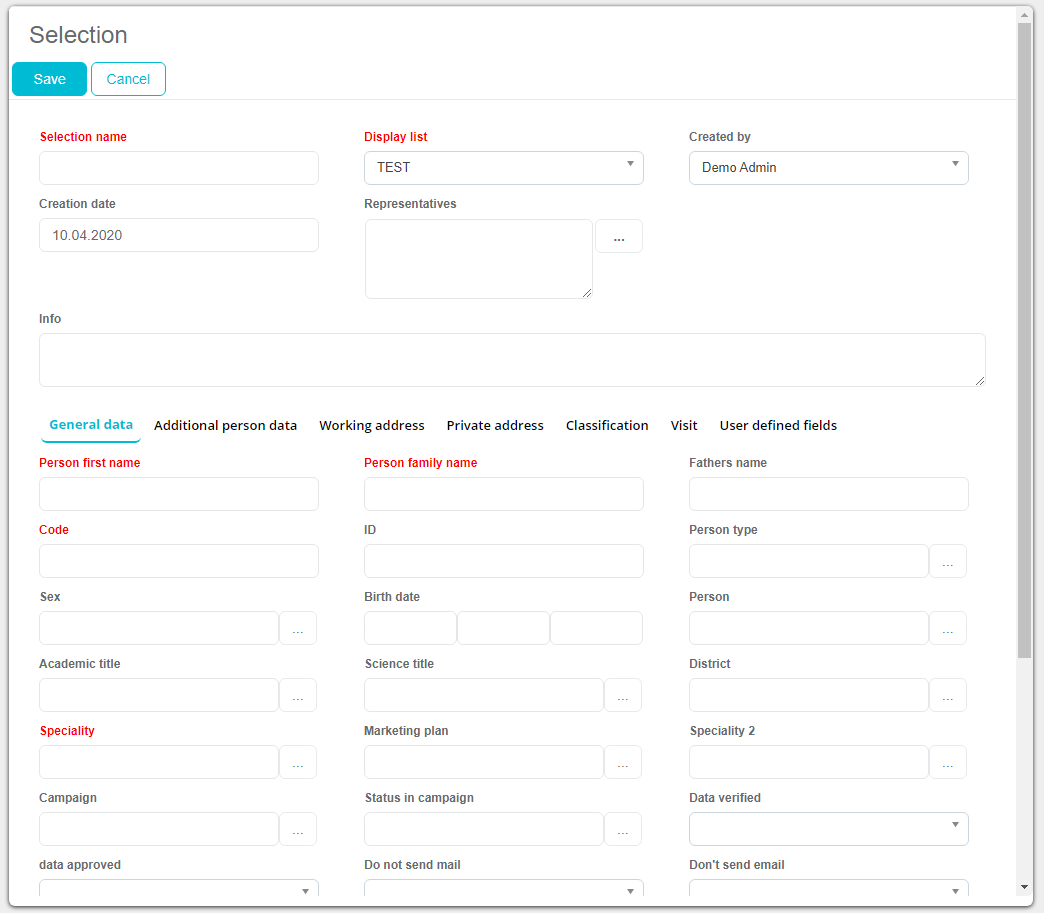Click the vertical scrollbar thumb
Image resolution: width=1044 pixels, height=913 pixels.
click(x=1024, y=340)
